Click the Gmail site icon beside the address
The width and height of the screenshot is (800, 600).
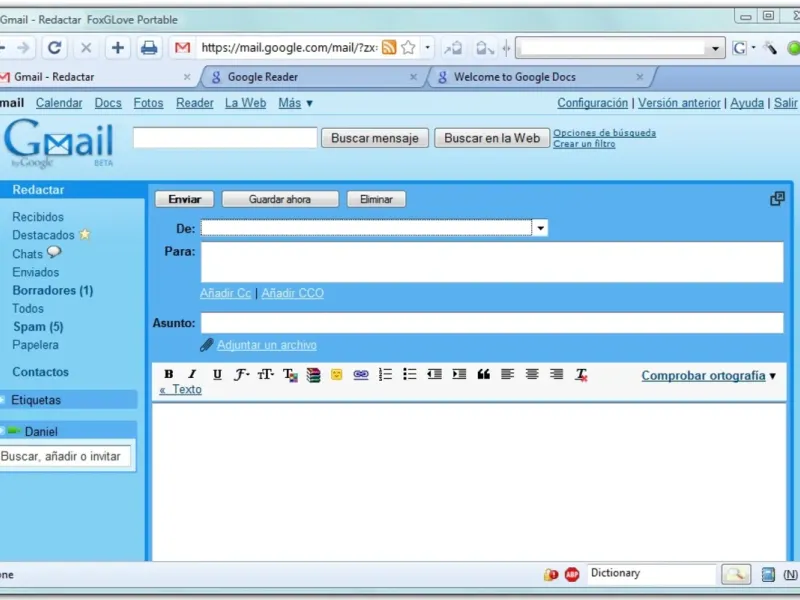coord(182,48)
